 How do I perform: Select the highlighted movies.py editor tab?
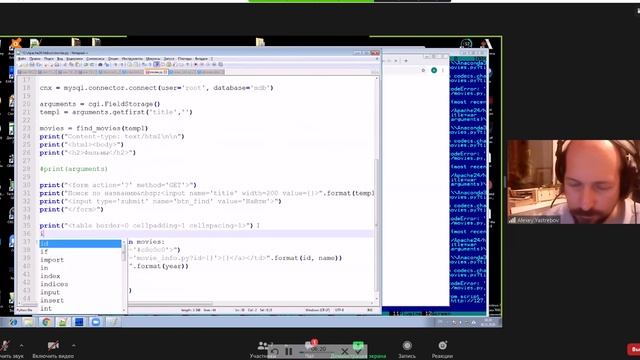click(x=156, y=72)
